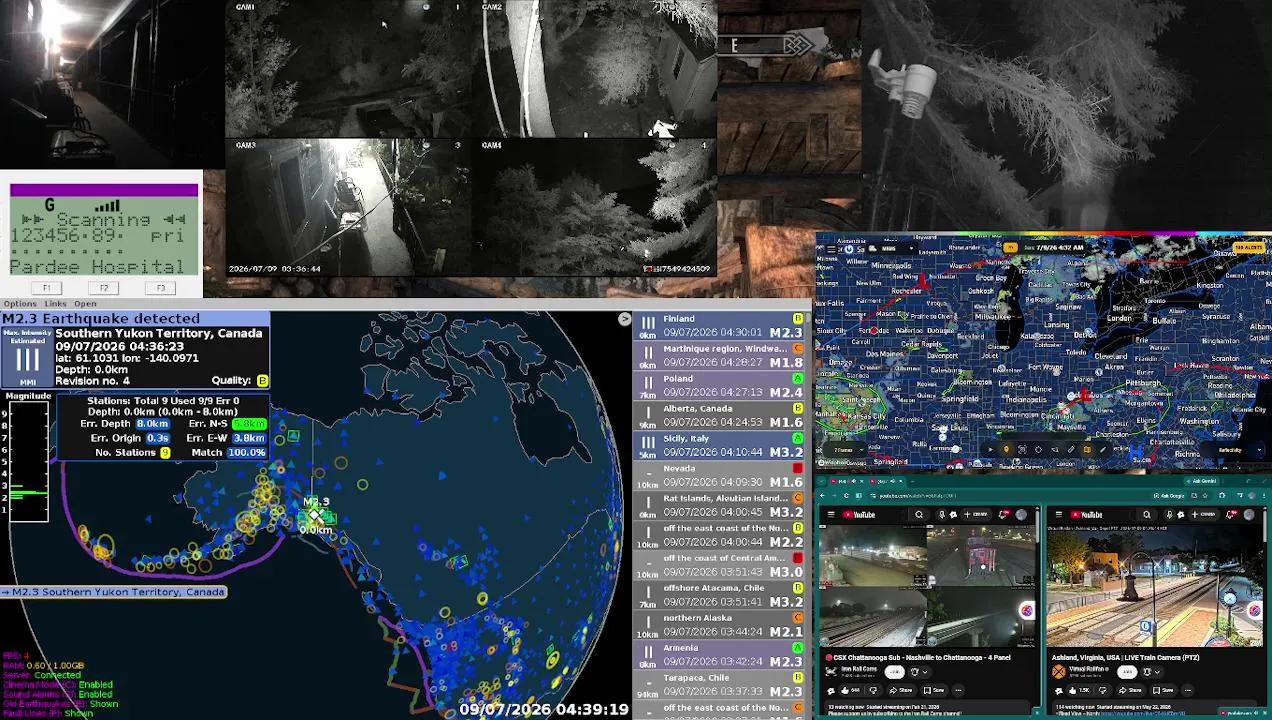
Task: Click the YouTube search icon in left window
Action: (x=919, y=515)
